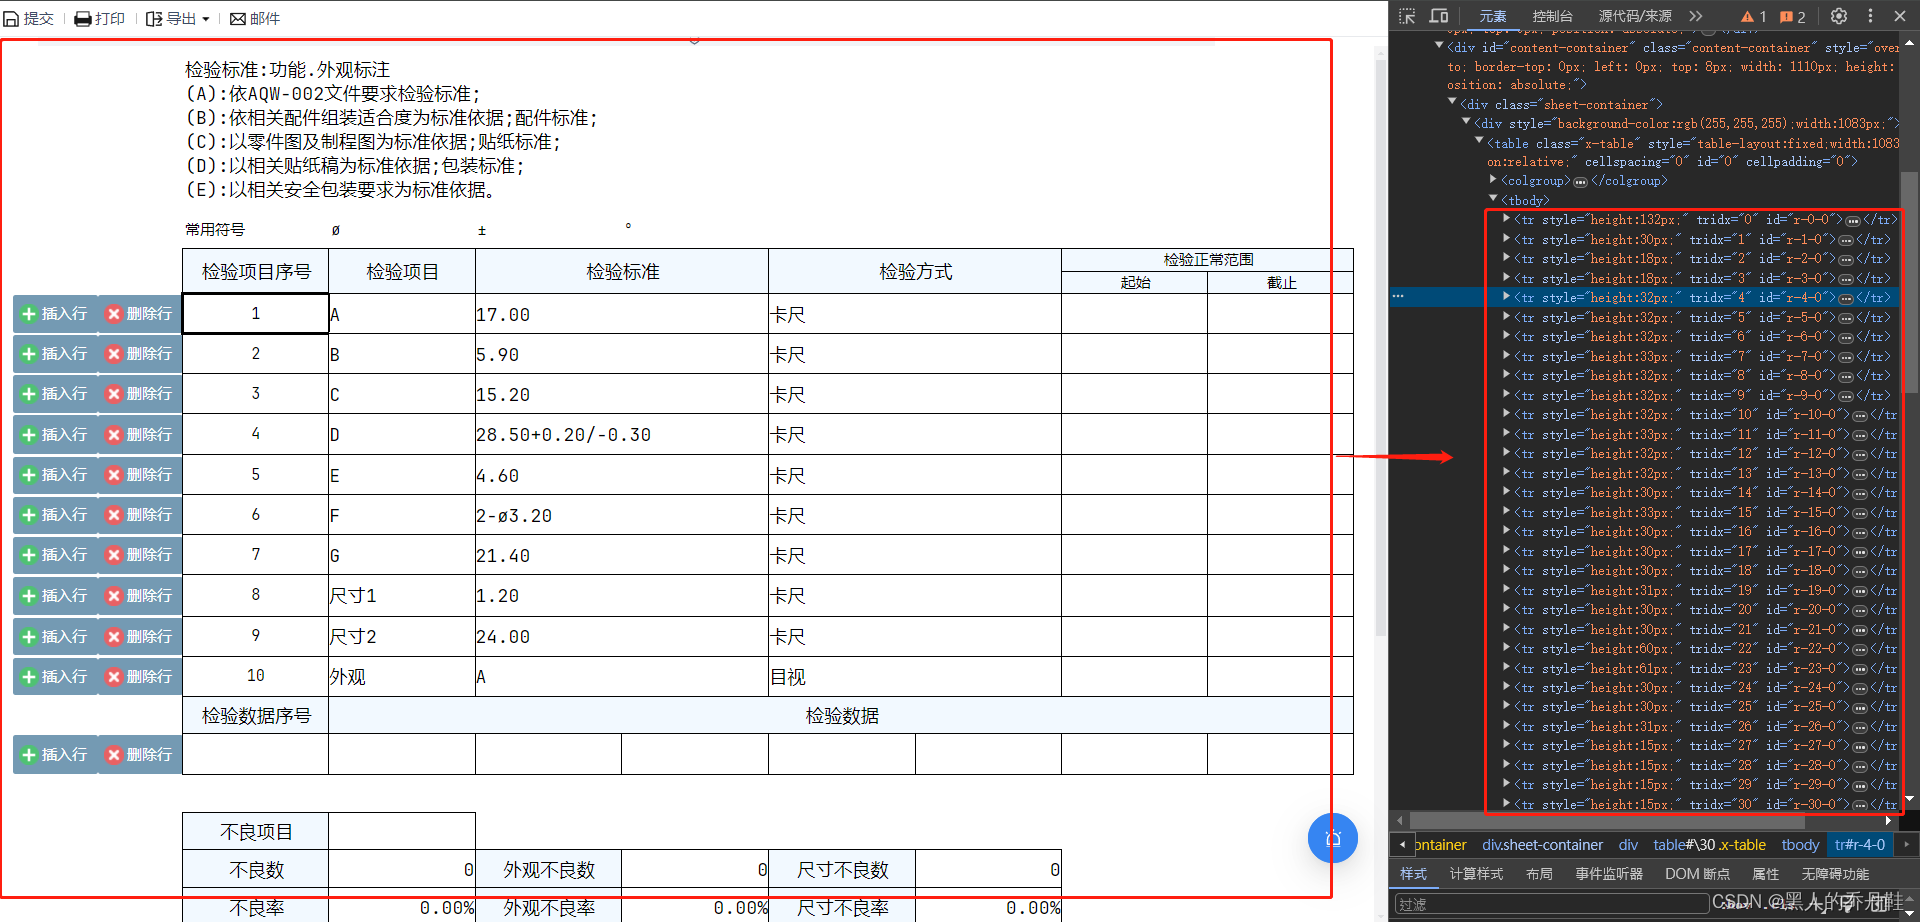Collapse the tbody element node
The width and height of the screenshot is (1920, 922).
tap(1493, 199)
